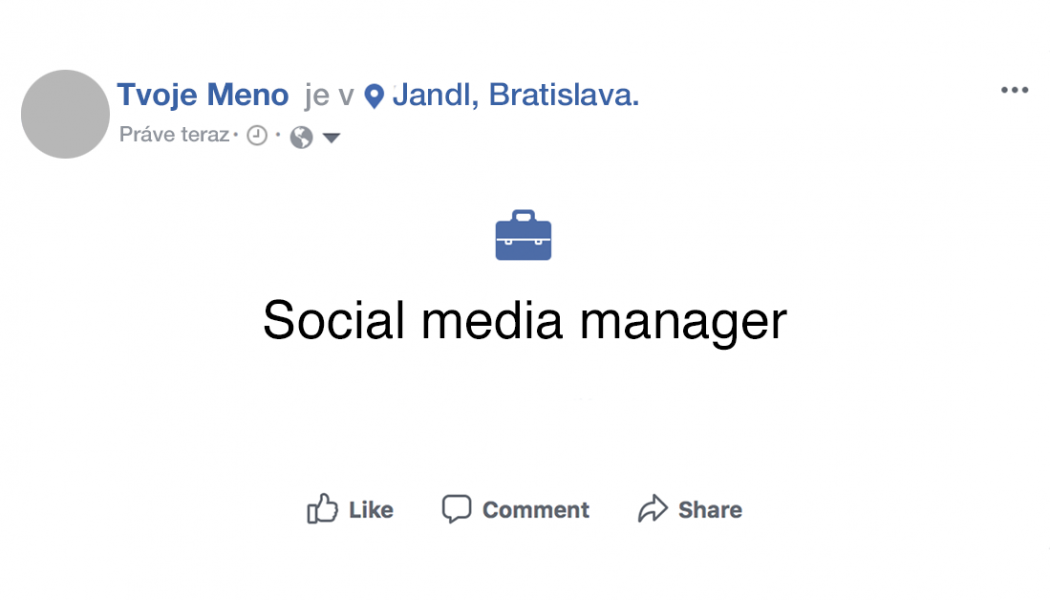Click the 'je v' text in header
Screen dimensions: 1050x600
pos(329,96)
